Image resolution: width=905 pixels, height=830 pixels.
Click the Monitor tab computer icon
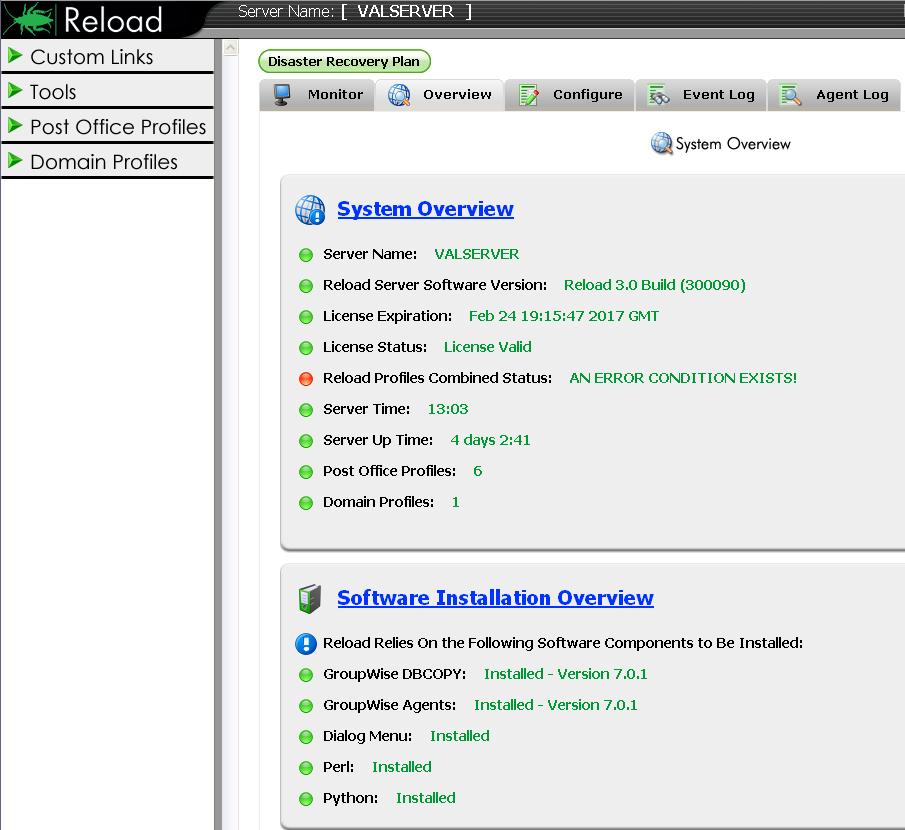pyautogui.click(x=283, y=95)
